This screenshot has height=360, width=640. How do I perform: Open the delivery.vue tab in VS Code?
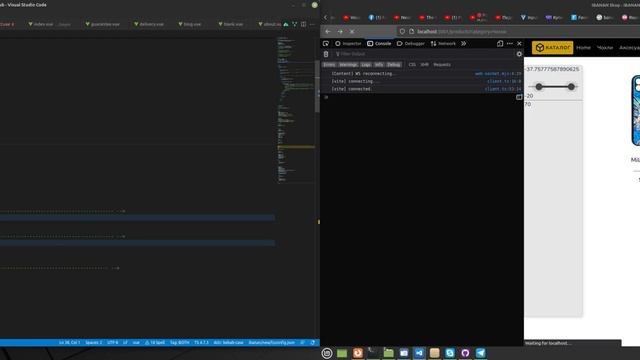149,24
